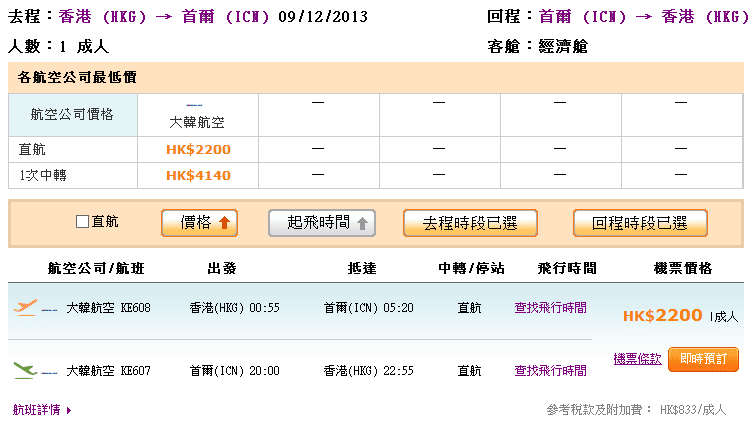Screen dimensions: 750x428
Task: Click the airline logo beside flight KE608
Action: tap(26, 308)
